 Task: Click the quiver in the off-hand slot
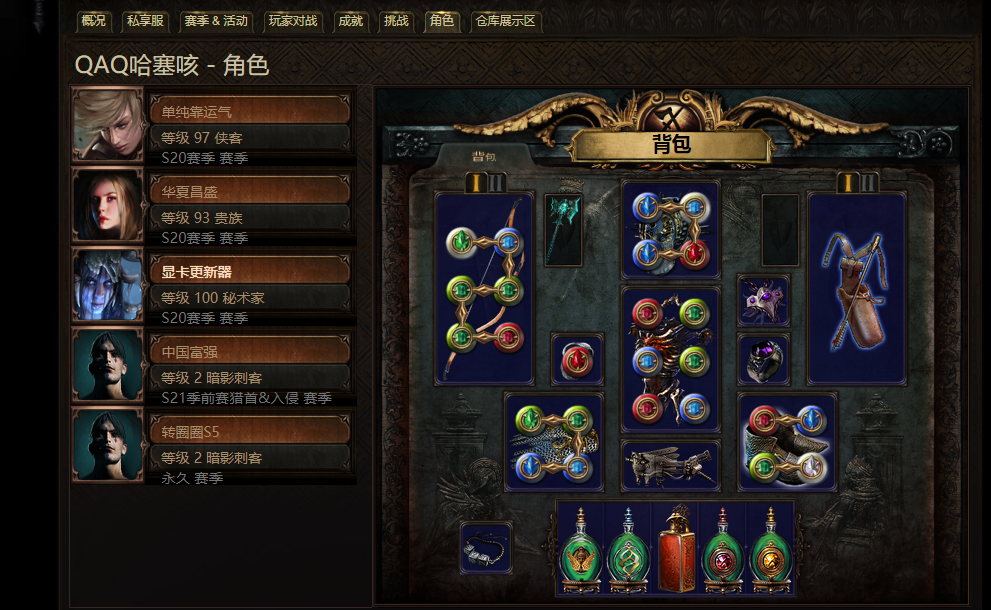[857, 289]
